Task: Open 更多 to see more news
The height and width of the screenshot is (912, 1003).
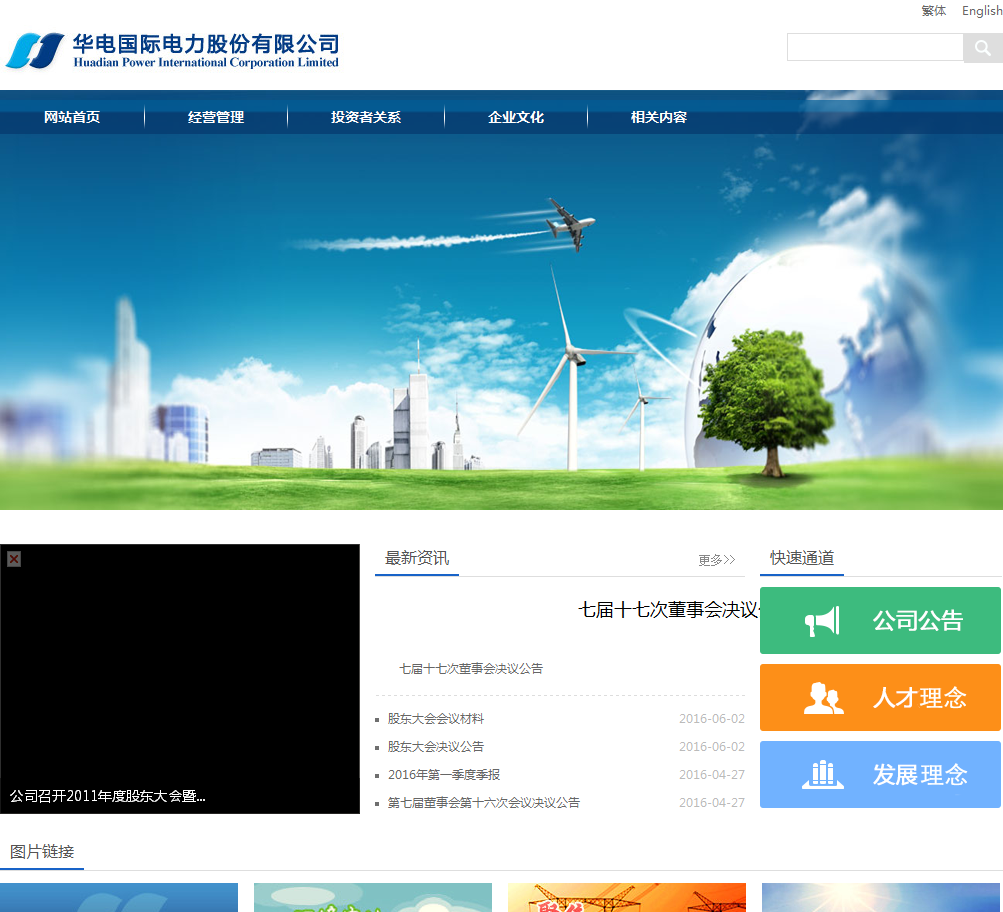Action: coord(716,560)
